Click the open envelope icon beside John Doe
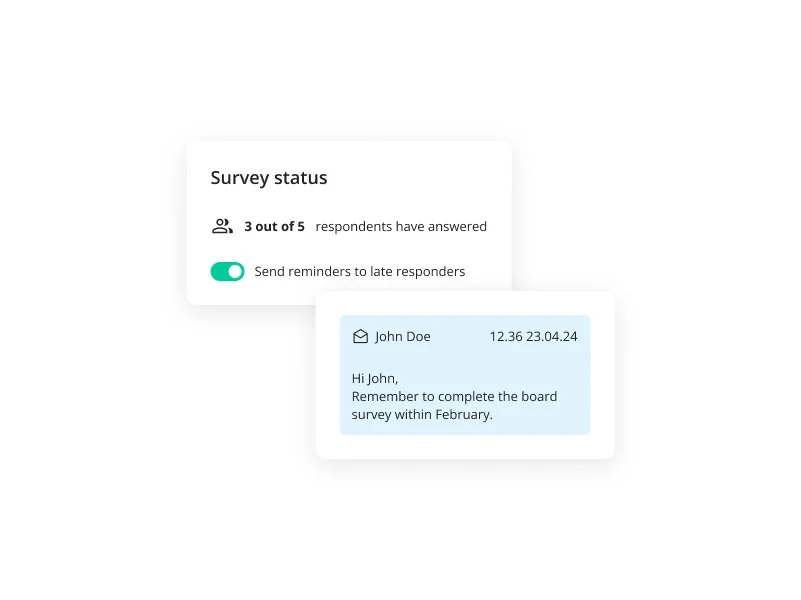The image size is (801, 600). click(x=360, y=337)
